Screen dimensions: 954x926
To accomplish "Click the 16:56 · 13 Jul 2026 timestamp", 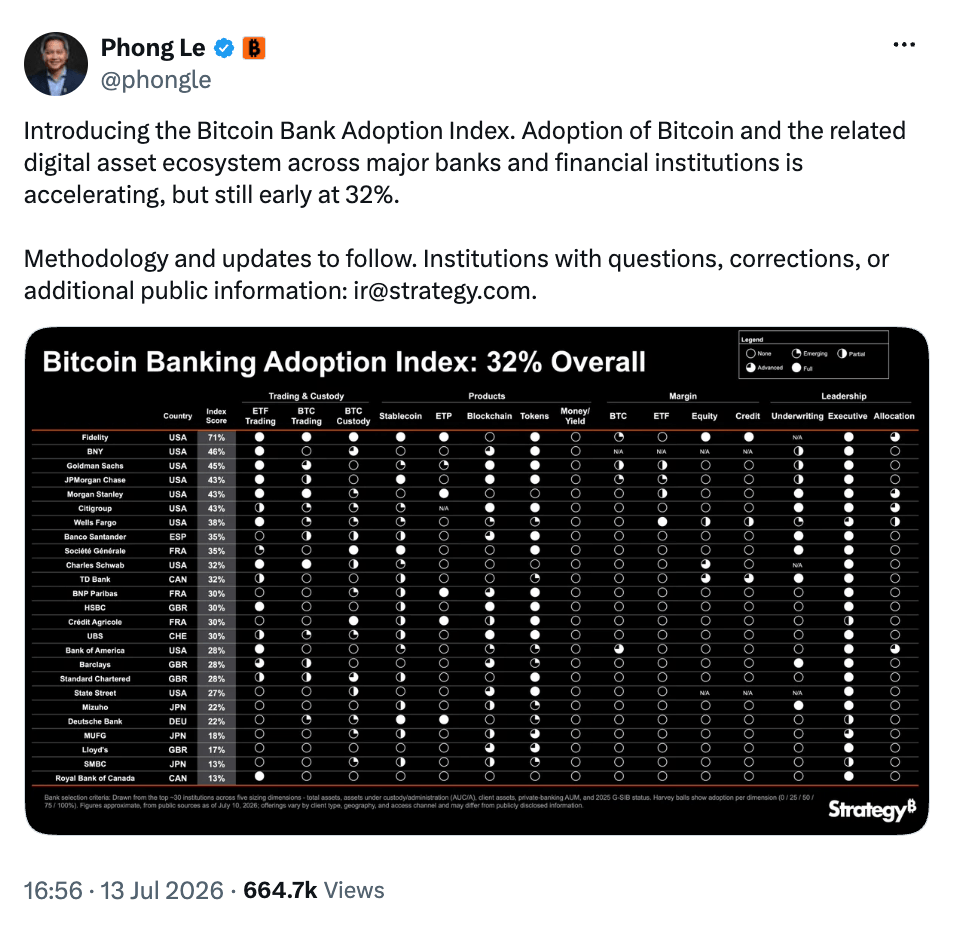I will (x=124, y=890).
